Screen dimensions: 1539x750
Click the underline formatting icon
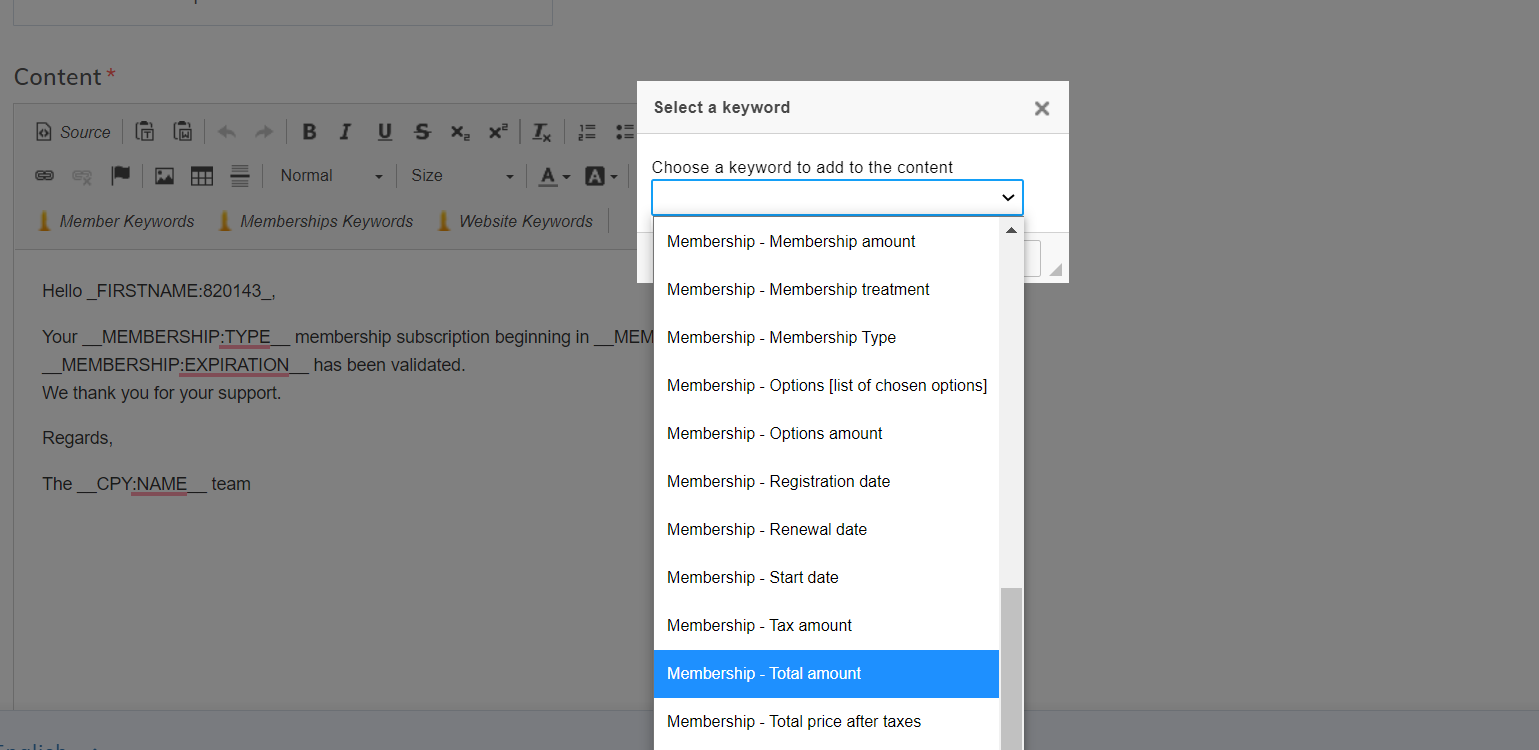click(384, 132)
